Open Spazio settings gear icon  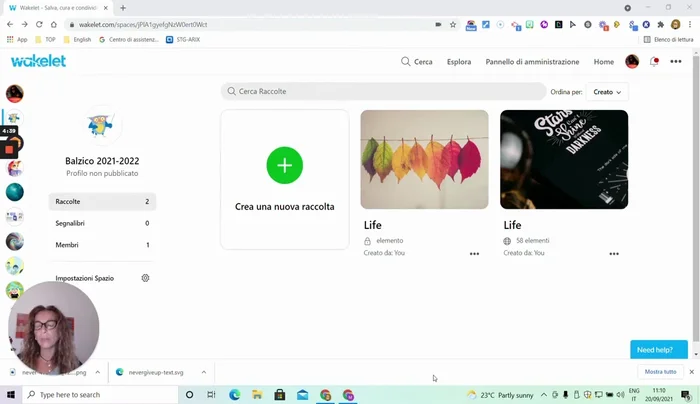146,278
